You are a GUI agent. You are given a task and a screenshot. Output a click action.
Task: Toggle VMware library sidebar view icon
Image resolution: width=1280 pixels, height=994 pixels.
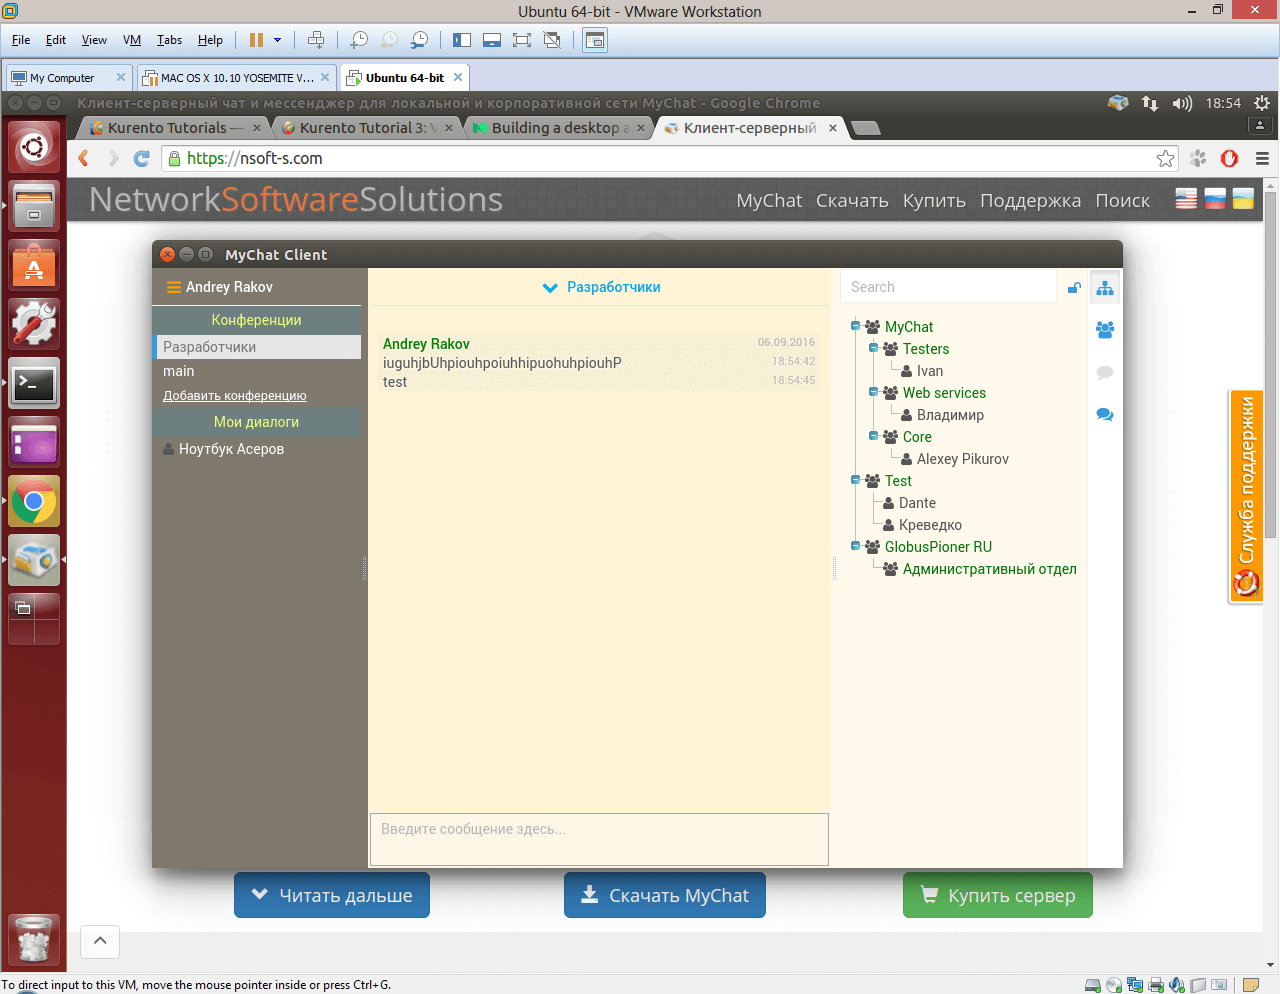pyautogui.click(x=462, y=40)
